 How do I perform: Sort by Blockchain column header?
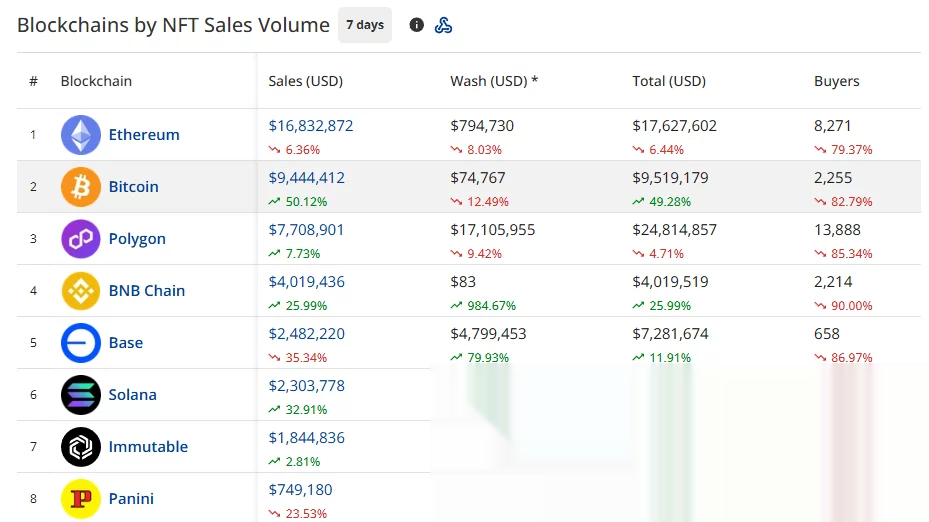pyautogui.click(x=97, y=81)
